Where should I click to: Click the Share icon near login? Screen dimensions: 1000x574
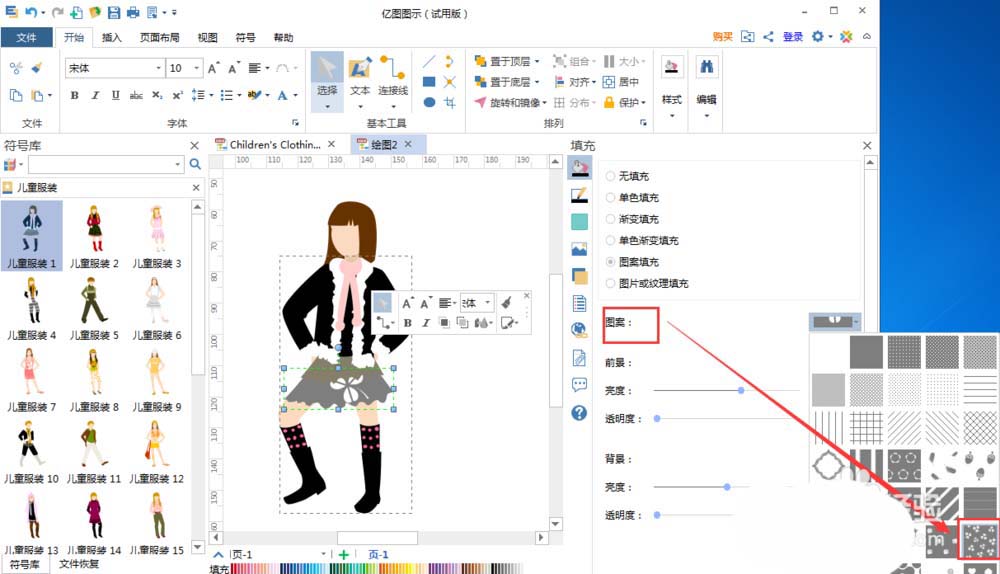click(768, 36)
